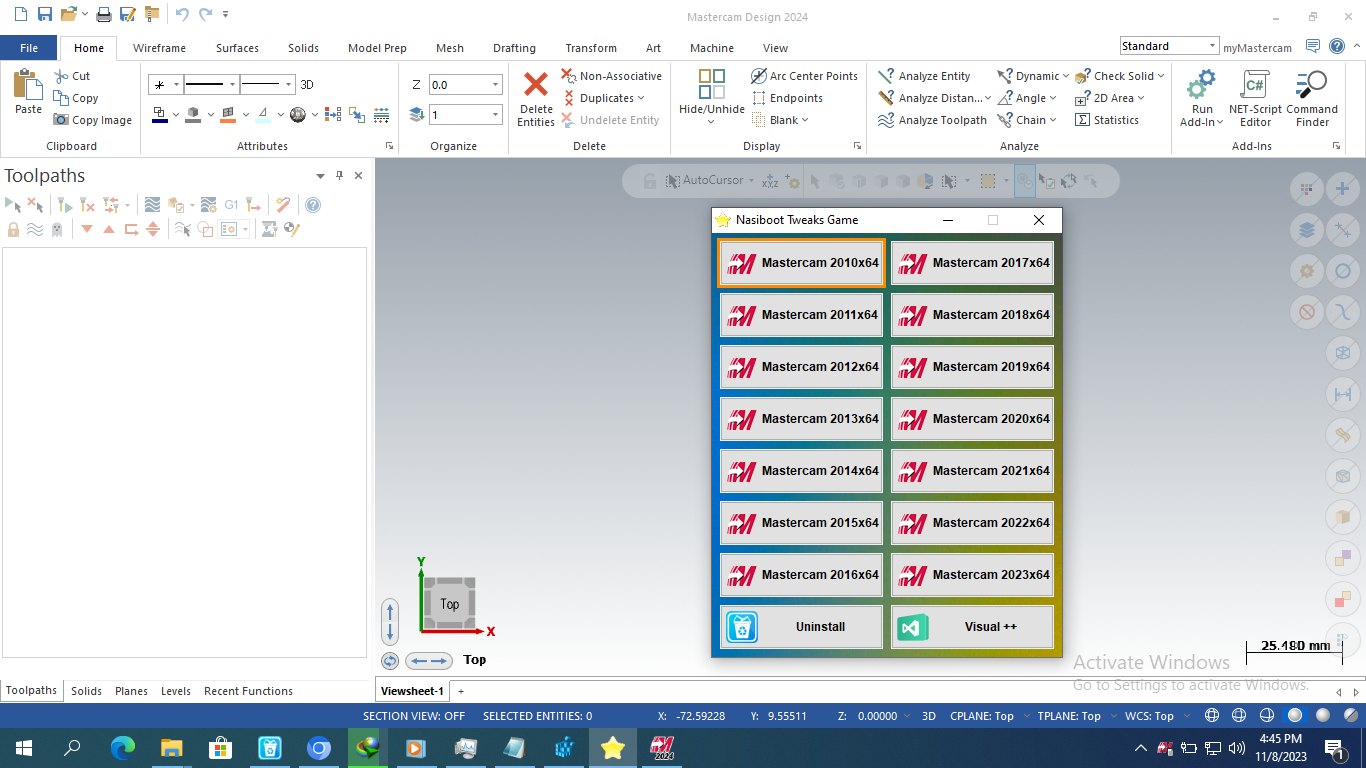Click the Print icon in quick access toolbar
1366x768 pixels.
click(103, 14)
